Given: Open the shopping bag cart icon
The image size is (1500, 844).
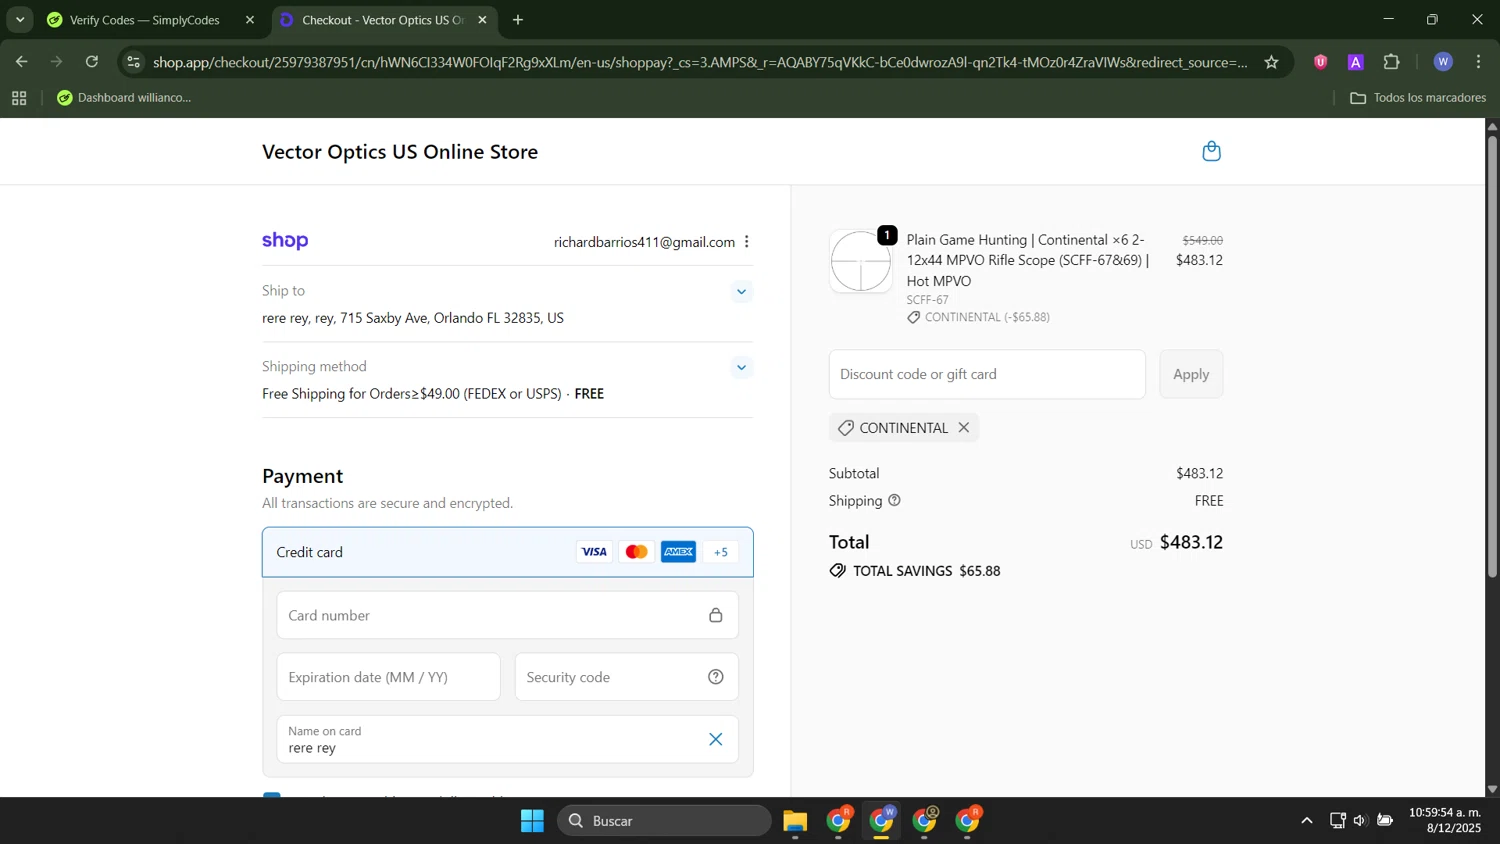Looking at the screenshot, I should 1211,151.
